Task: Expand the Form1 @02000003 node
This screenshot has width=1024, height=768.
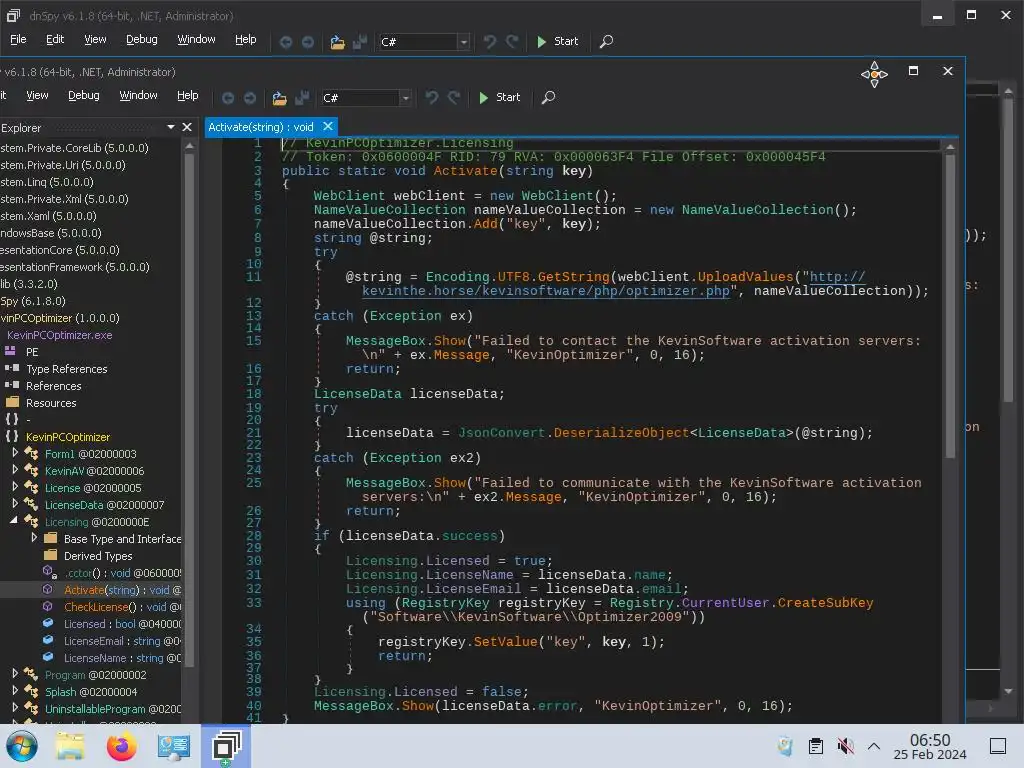Action: (15, 453)
